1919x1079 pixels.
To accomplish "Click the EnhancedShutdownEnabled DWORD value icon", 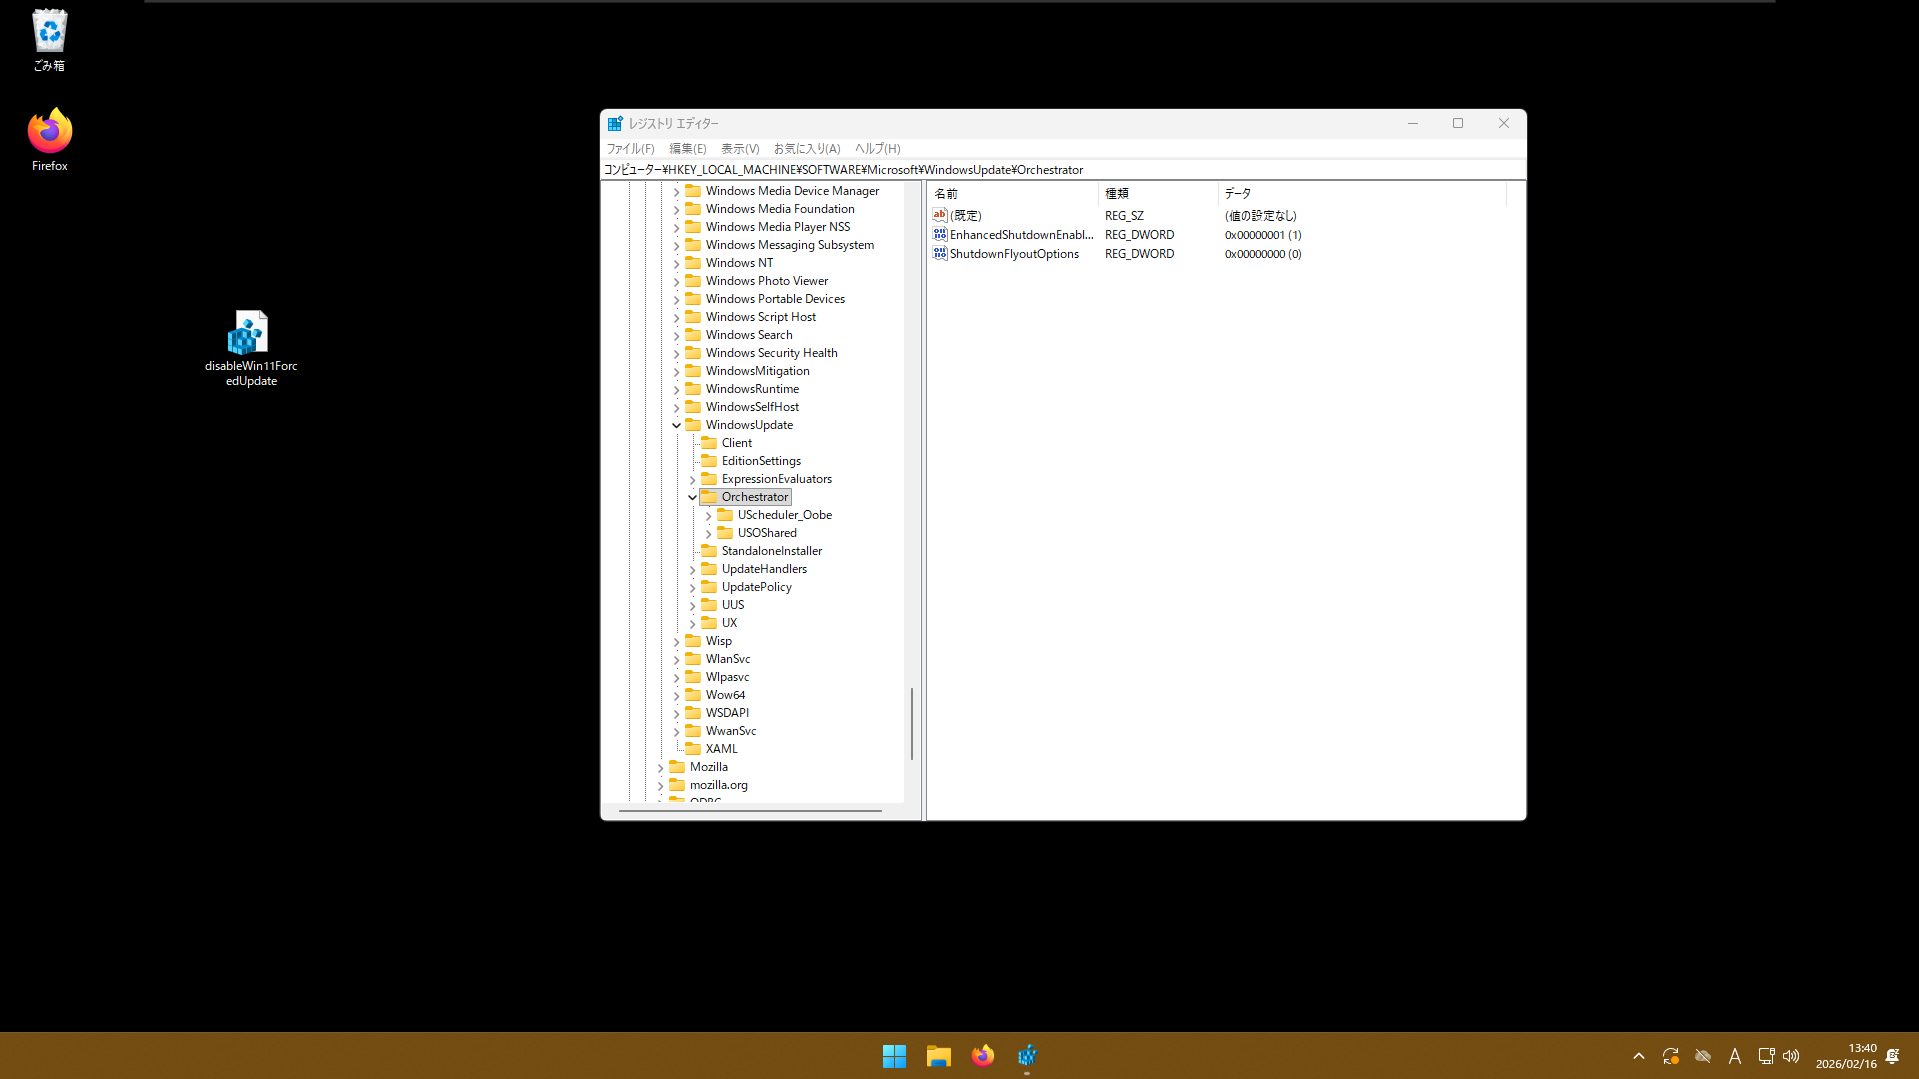I will click(x=939, y=235).
